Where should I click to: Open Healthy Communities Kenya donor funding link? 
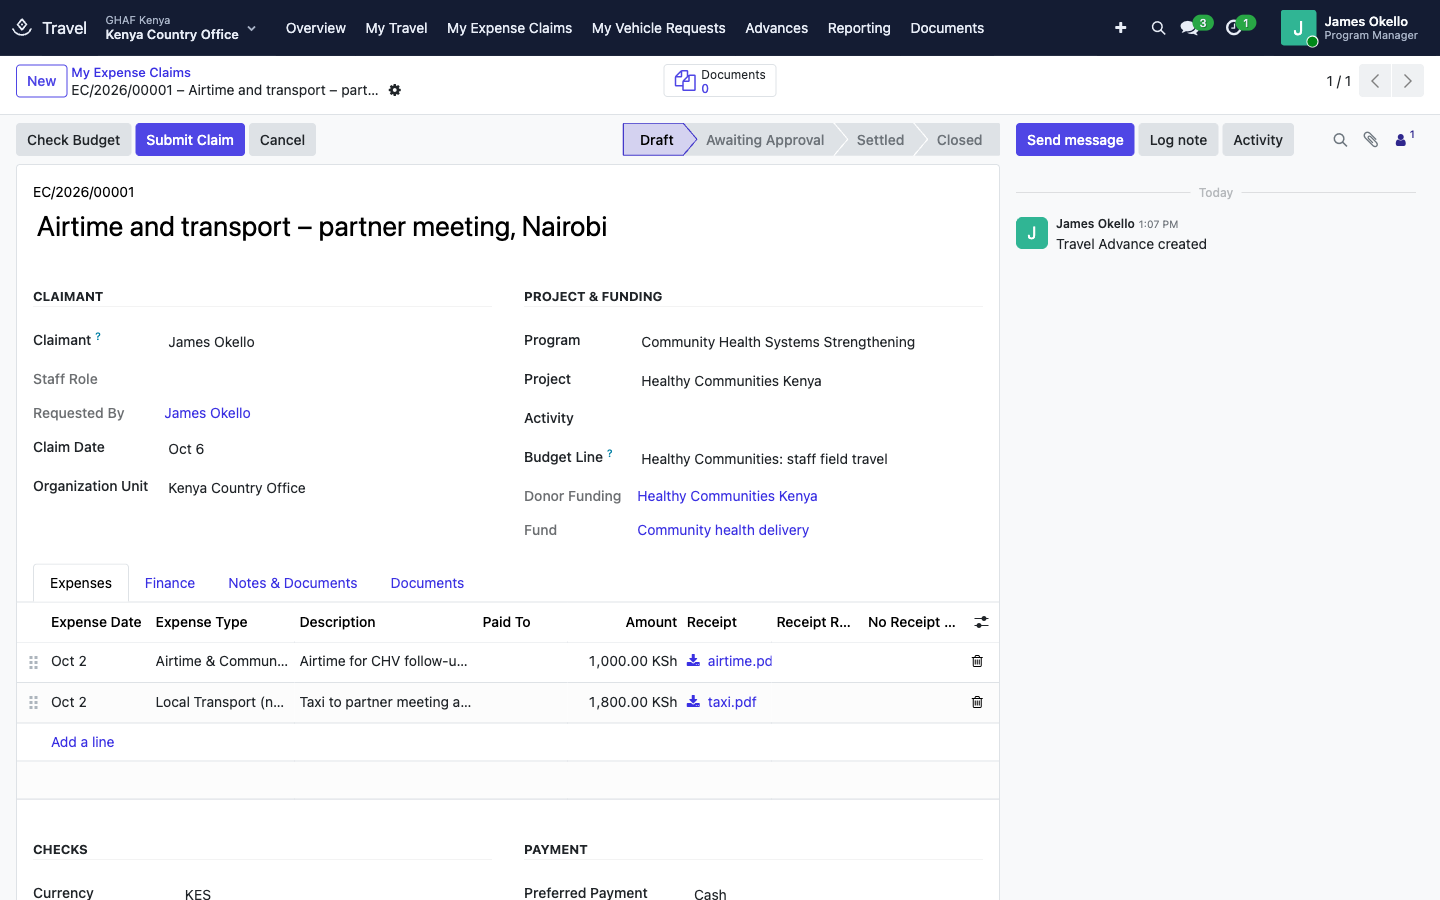click(x=727, y=496)
